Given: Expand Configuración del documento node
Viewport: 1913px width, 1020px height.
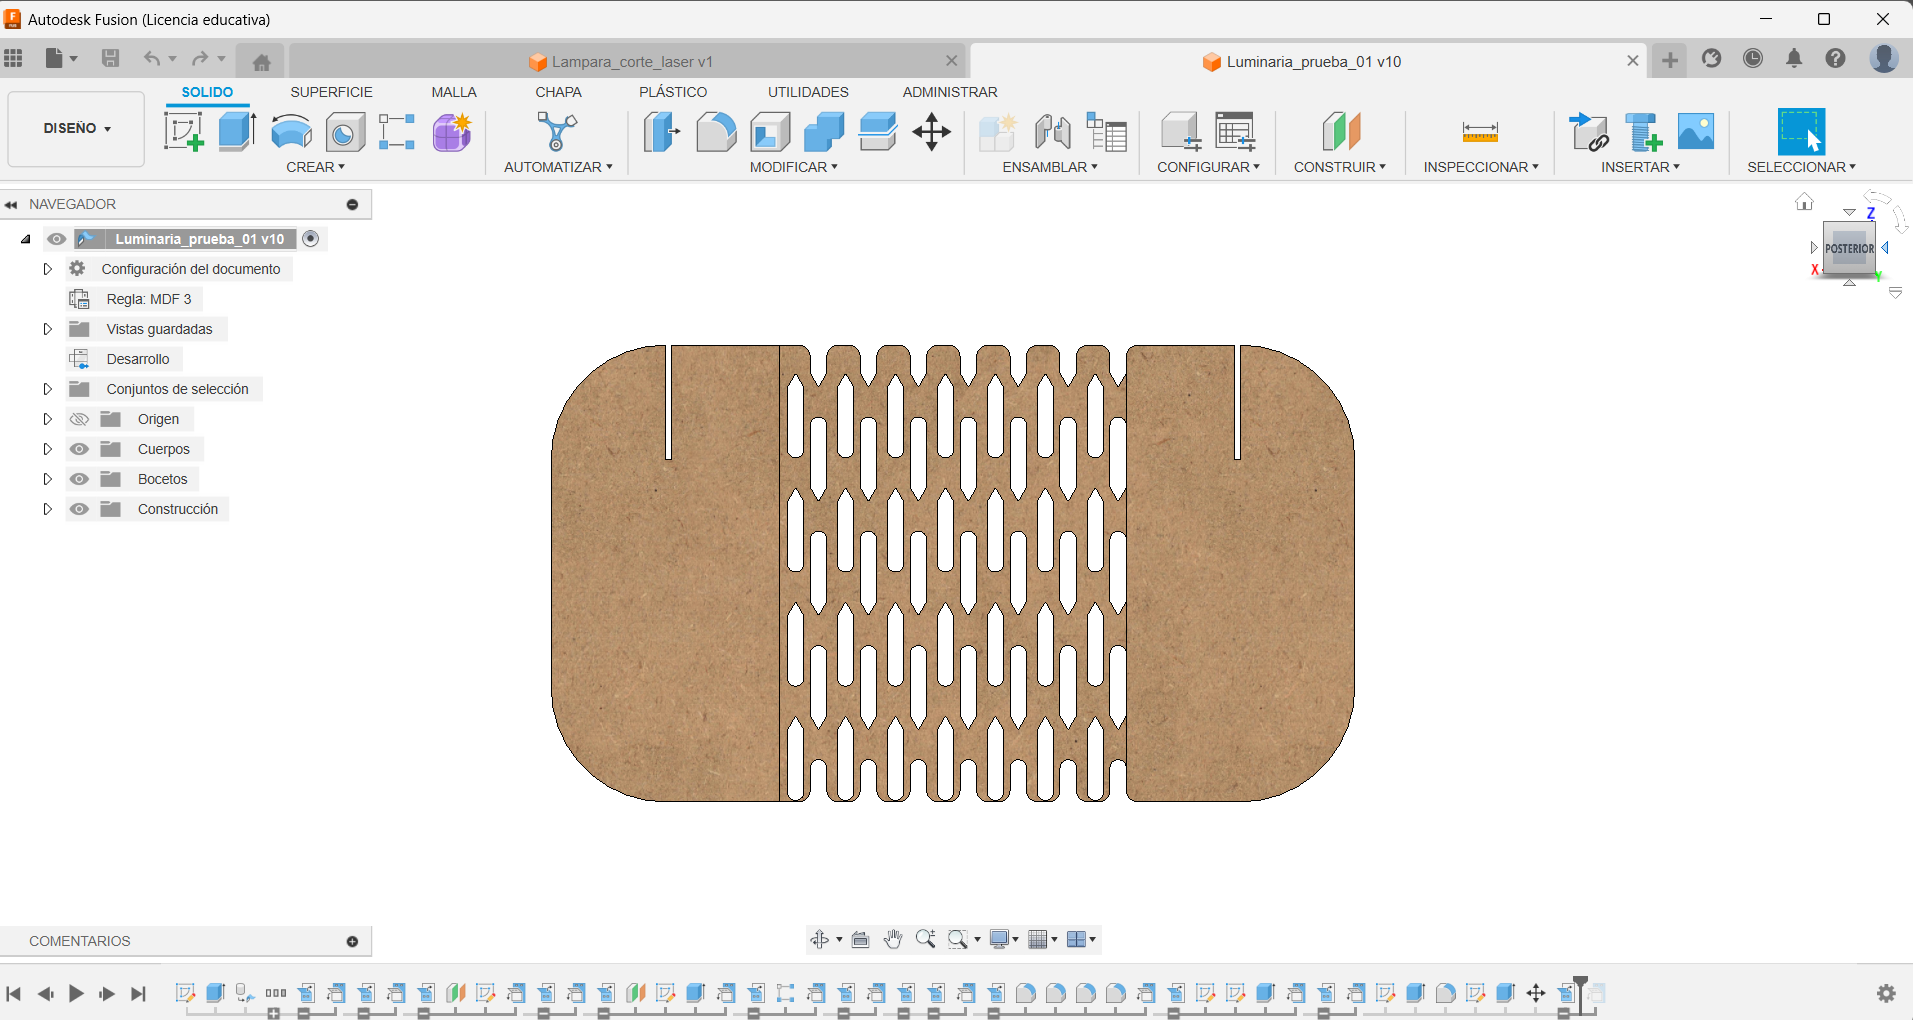Looking at the screenshot, I should tap(47, 269).
